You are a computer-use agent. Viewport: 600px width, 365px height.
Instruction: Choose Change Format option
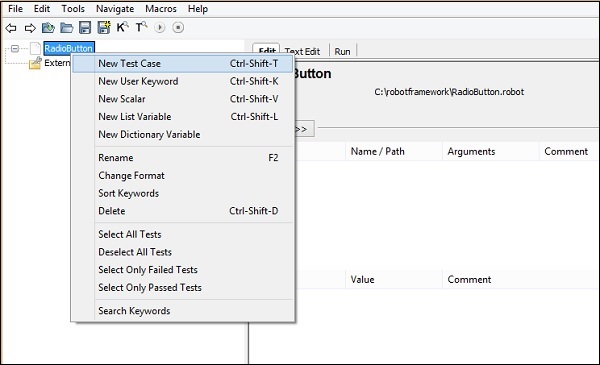[183, 176]
